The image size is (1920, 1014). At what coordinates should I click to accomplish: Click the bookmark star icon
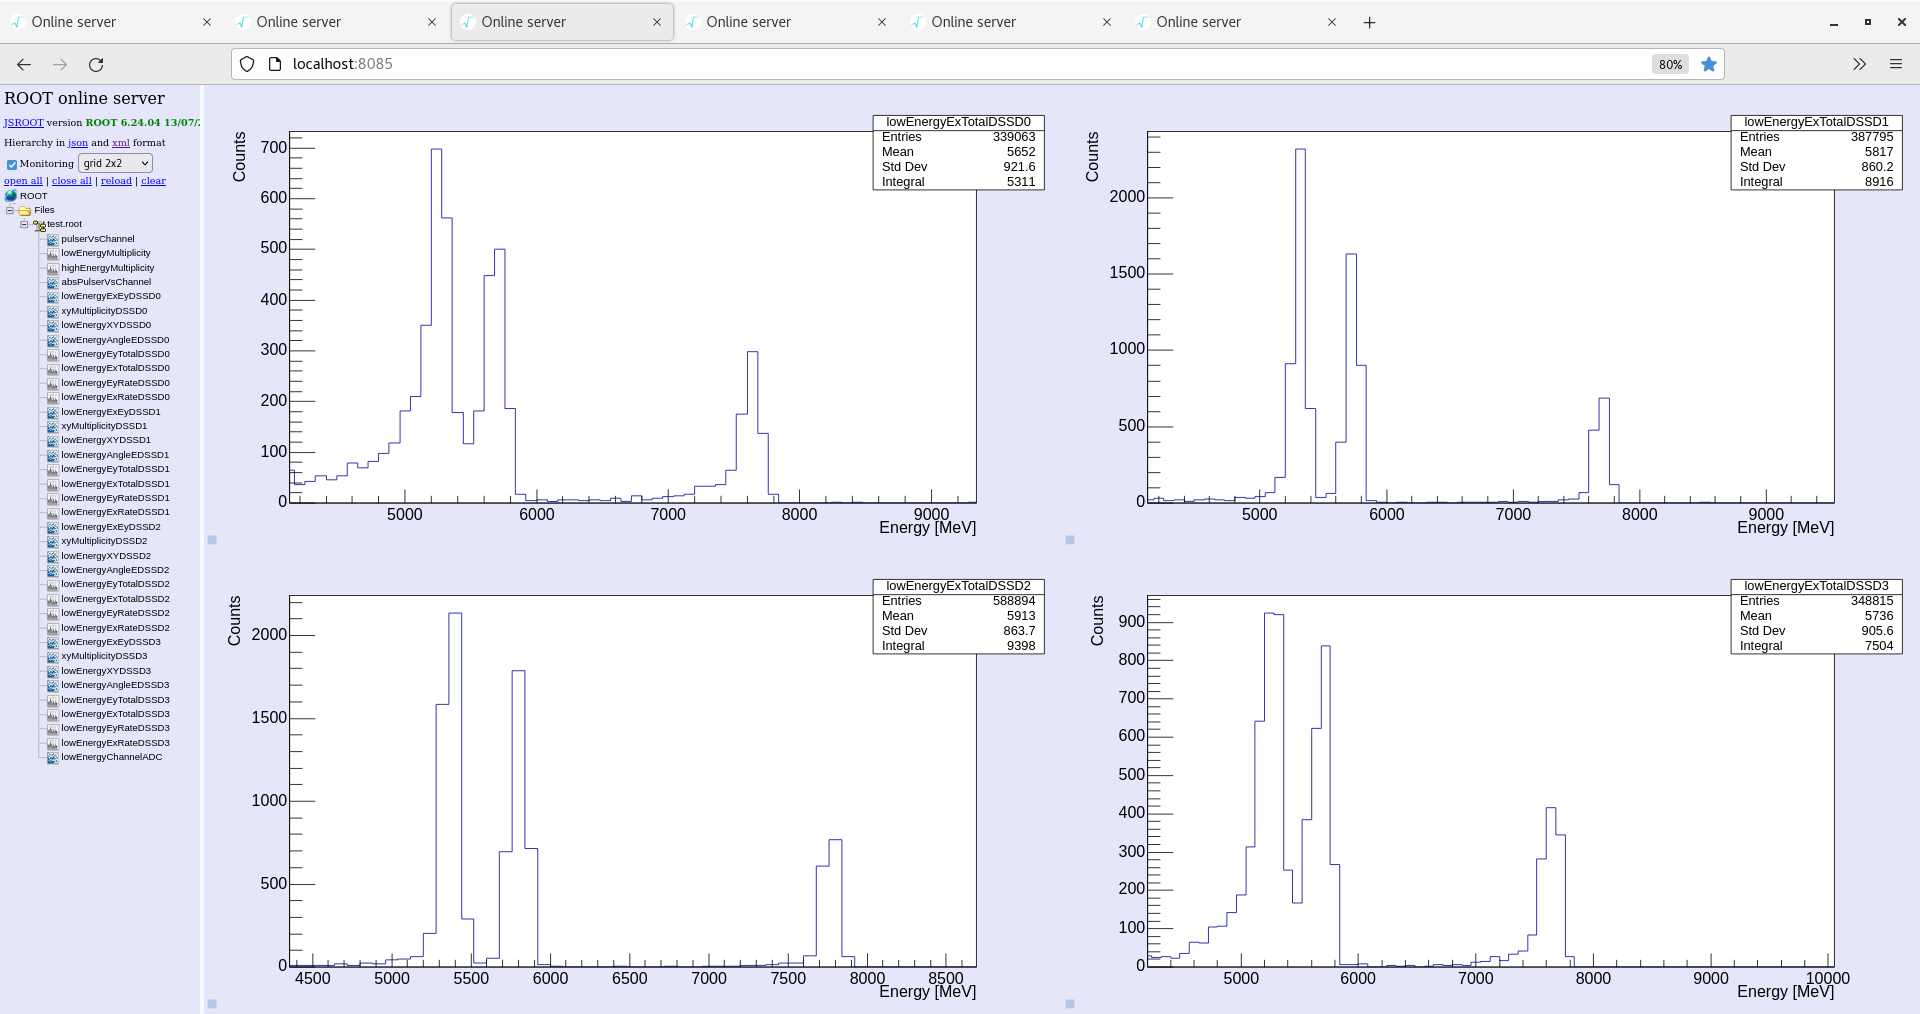[x=1709, y=64]
